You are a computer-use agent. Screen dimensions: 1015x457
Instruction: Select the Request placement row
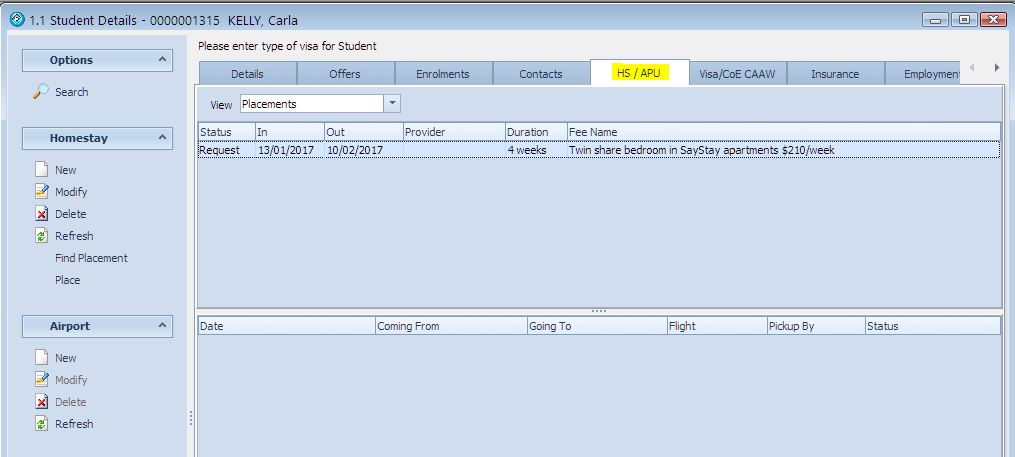pyautogui.click(x=598, y=150)
